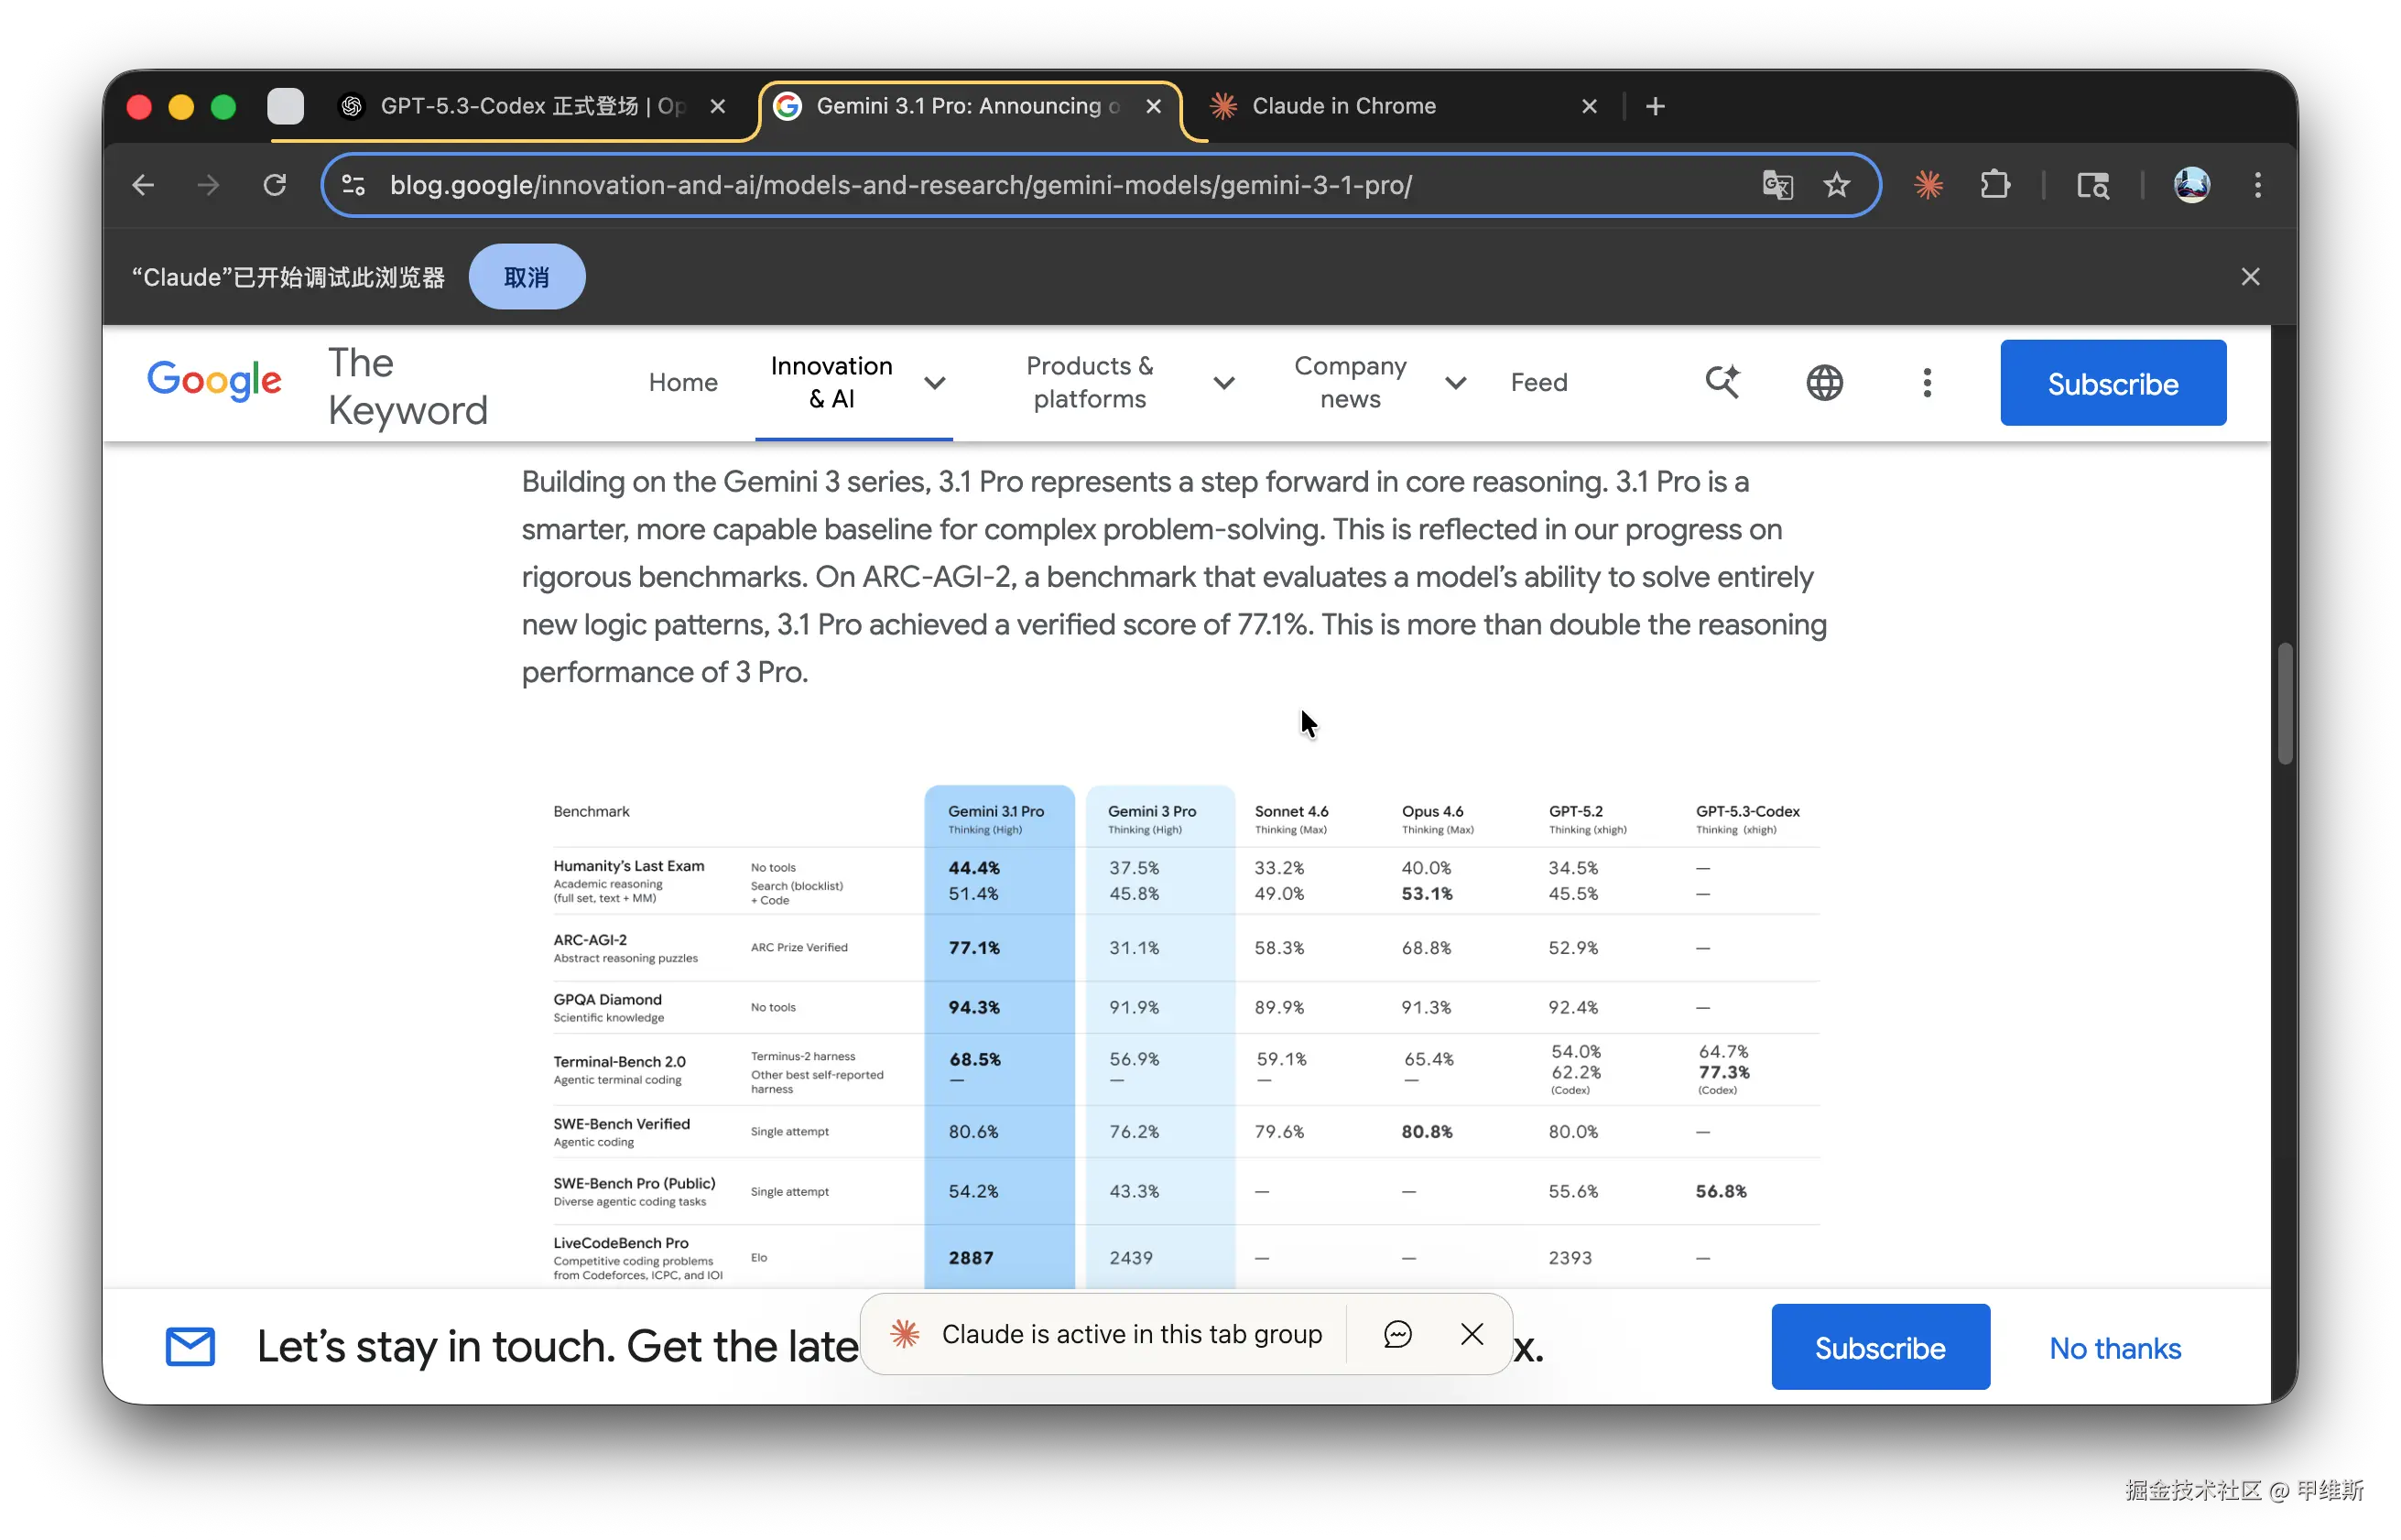The height and width of the screenshot is (1540, 2401).
Task: Open the globe language selector
Action: click(1824, 382)
